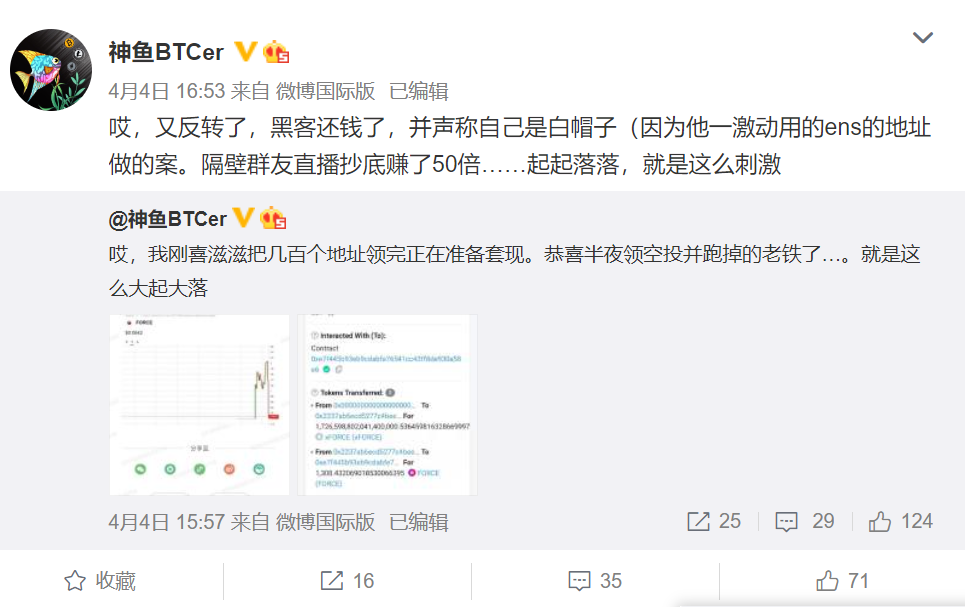Image resolution: width=965 pixels, height=607 pixels.
Task: Repost the main post with 16 reposts
Action: click(x=348, y=581)
